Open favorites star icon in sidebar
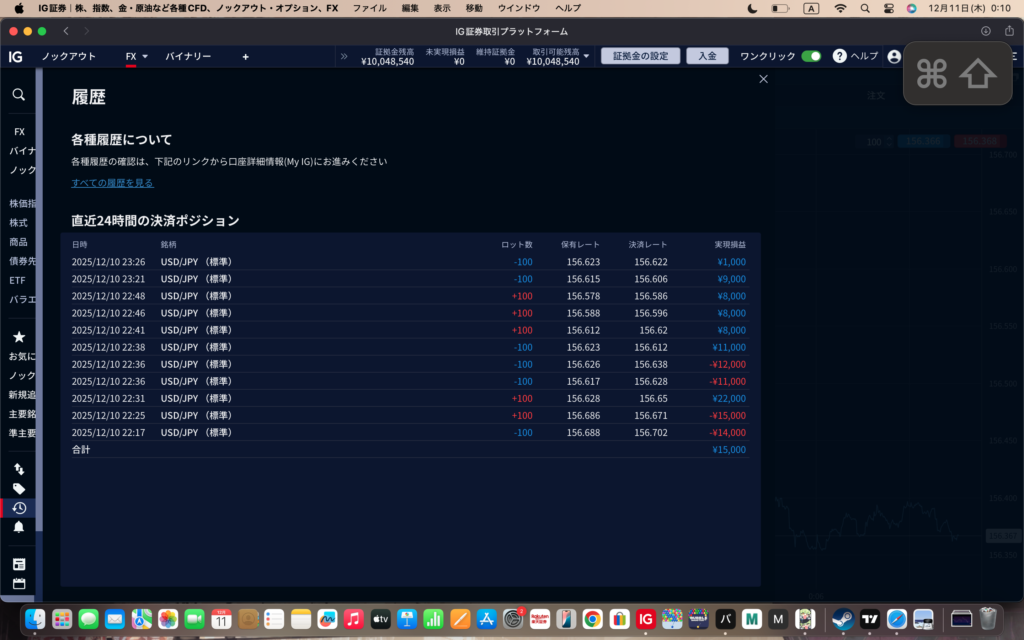This screenshot has height=640, width=1024. (x=18, y=337)
